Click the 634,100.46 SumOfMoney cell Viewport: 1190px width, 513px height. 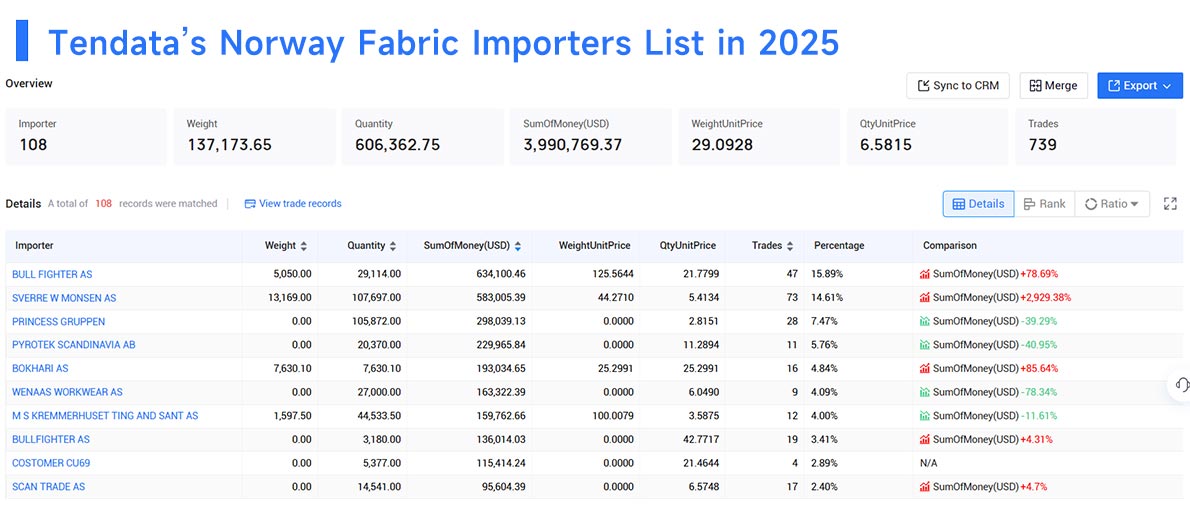click(x=499, y=274)
